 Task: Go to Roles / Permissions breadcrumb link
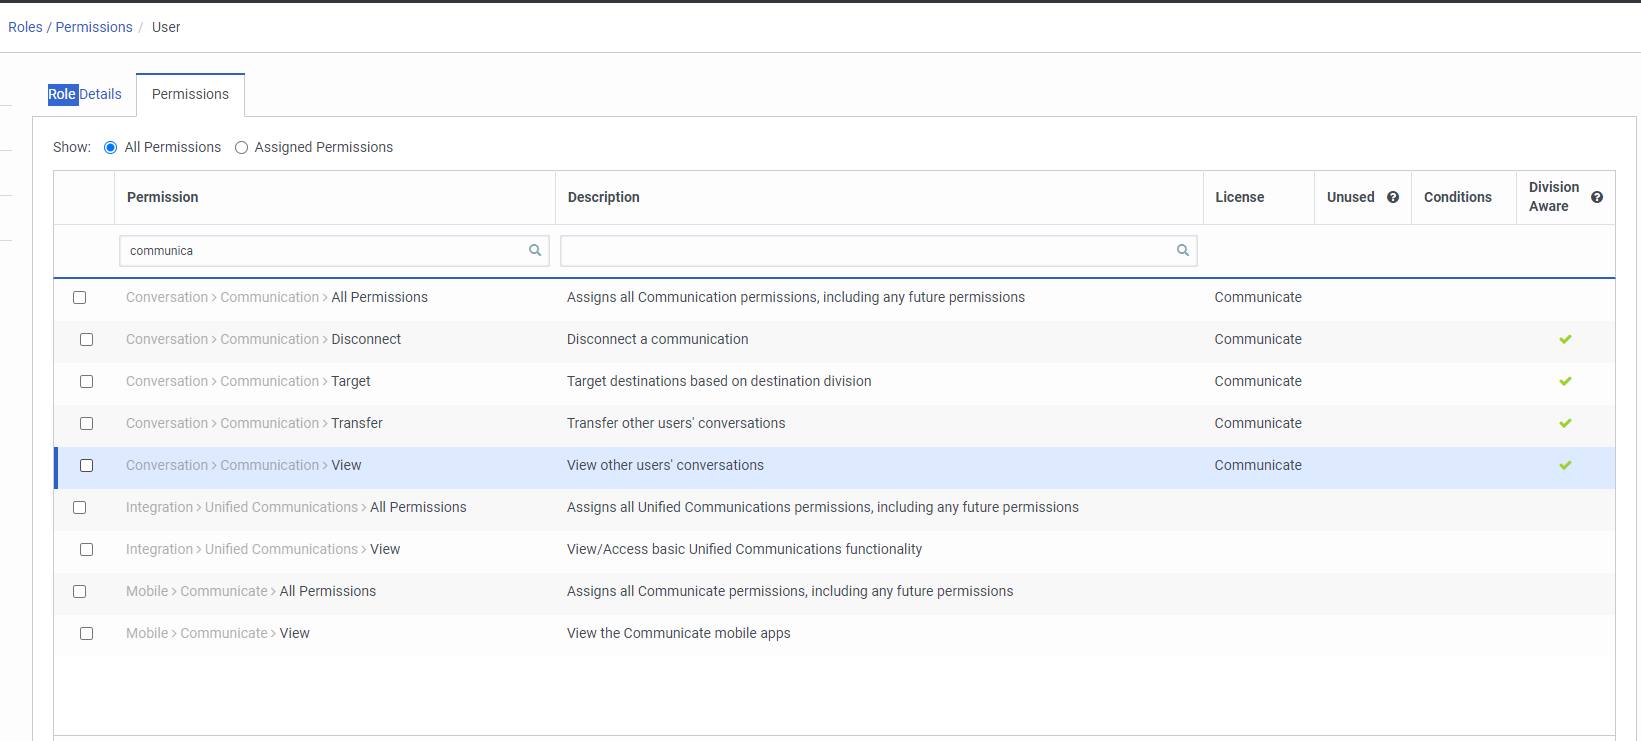(70, 28)
